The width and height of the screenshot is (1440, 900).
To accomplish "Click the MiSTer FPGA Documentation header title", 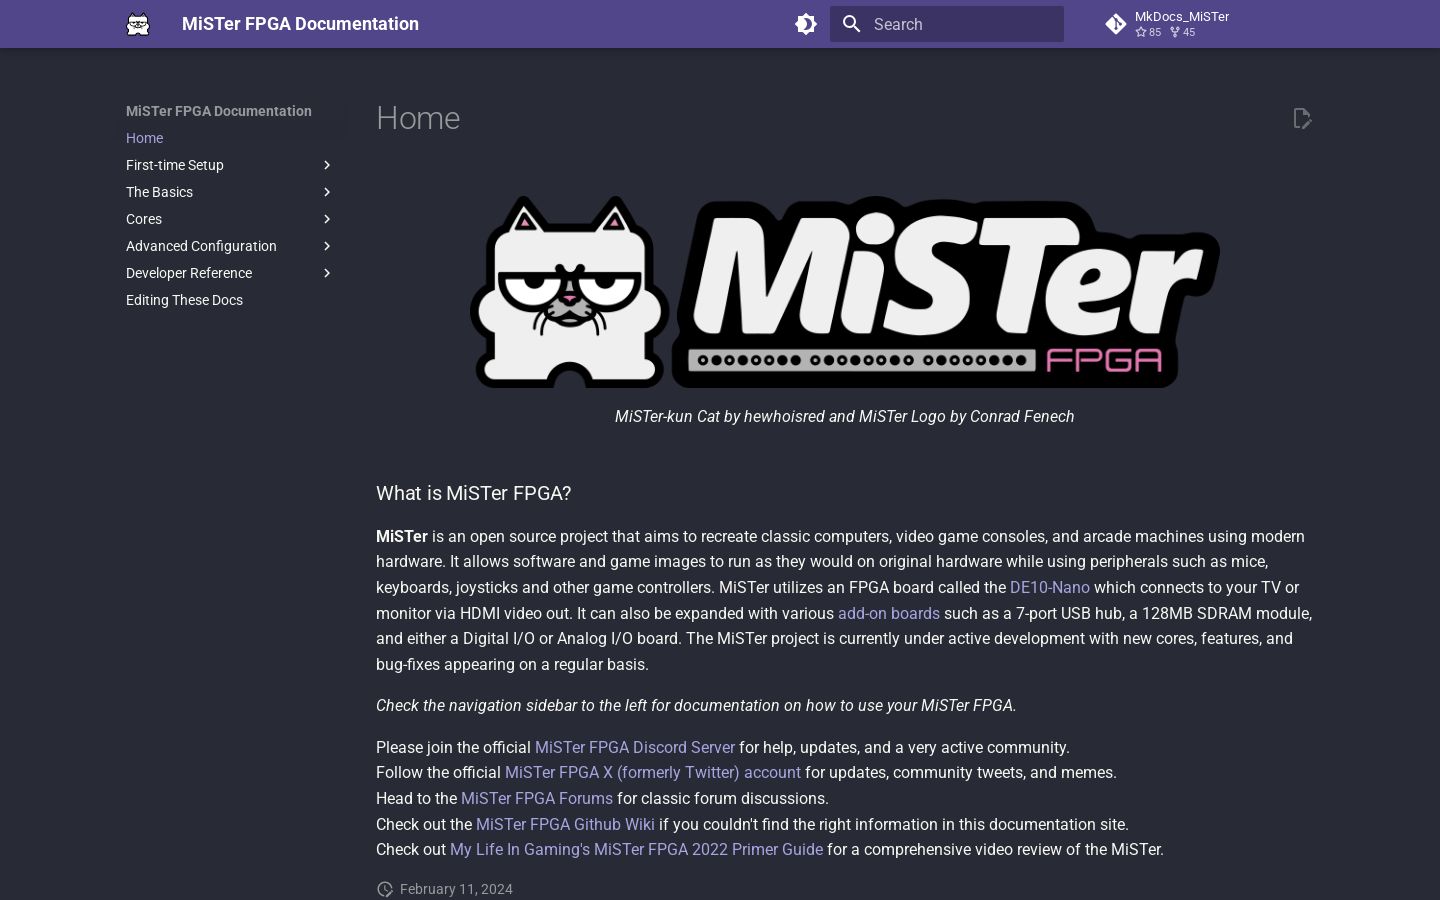I will (x=300, y=24).
